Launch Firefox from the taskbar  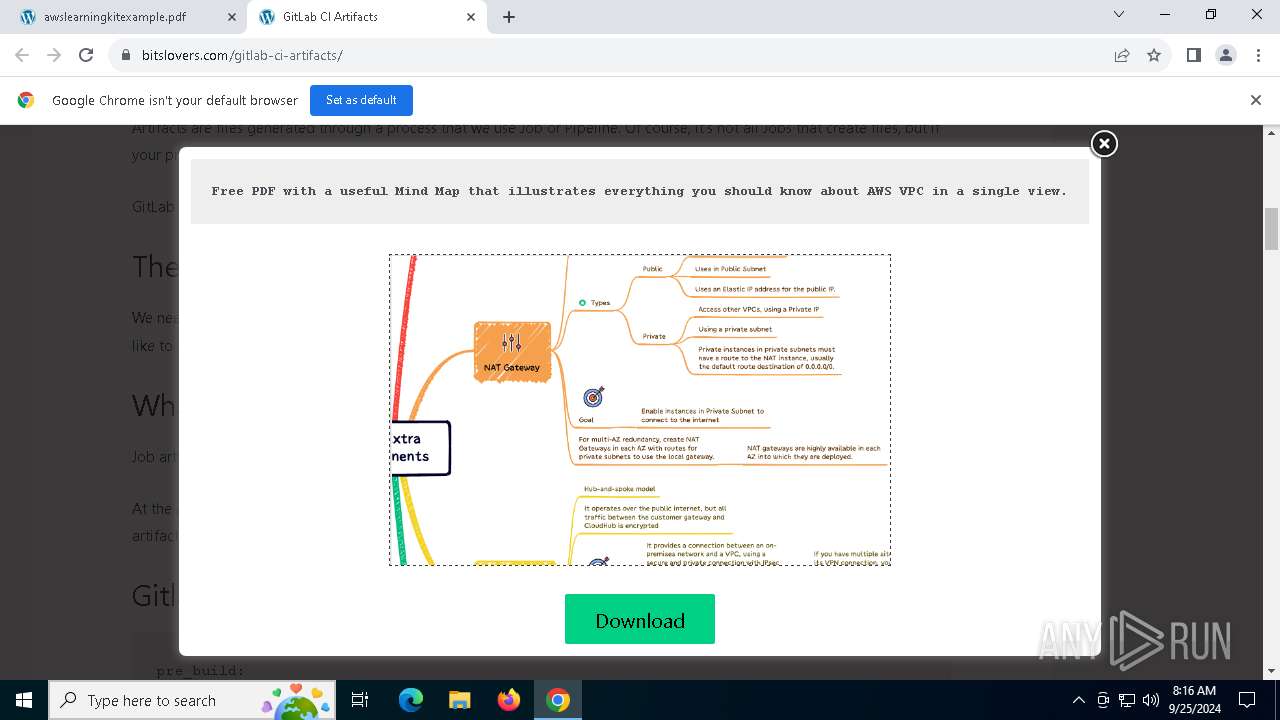509,700
